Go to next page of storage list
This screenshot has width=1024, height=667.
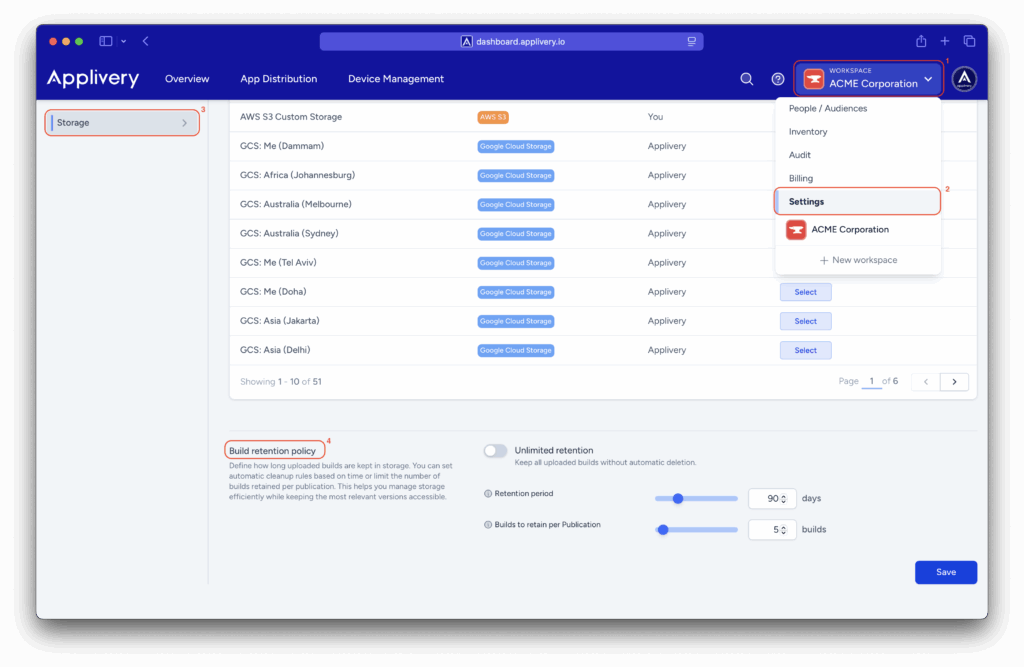tap(954, 382)
